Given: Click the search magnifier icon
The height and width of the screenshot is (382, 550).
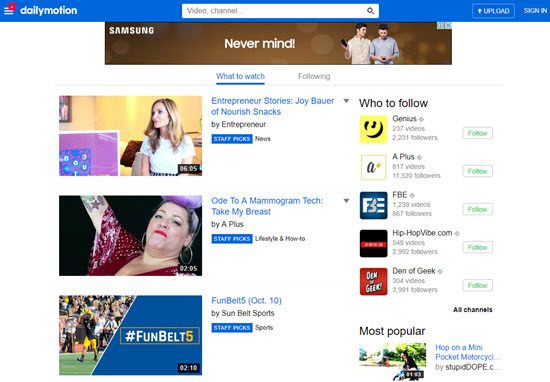Looking at the screenshot, I should coord(370,11).
